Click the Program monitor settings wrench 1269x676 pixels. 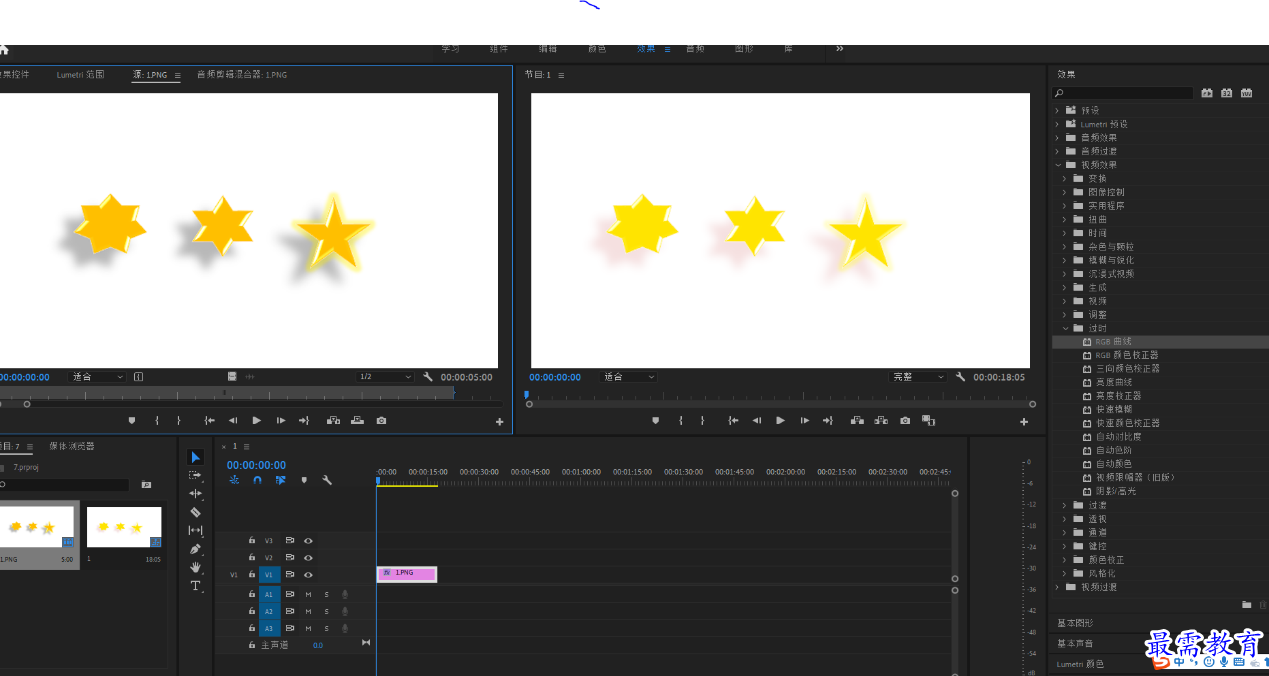tap(960, 377)
